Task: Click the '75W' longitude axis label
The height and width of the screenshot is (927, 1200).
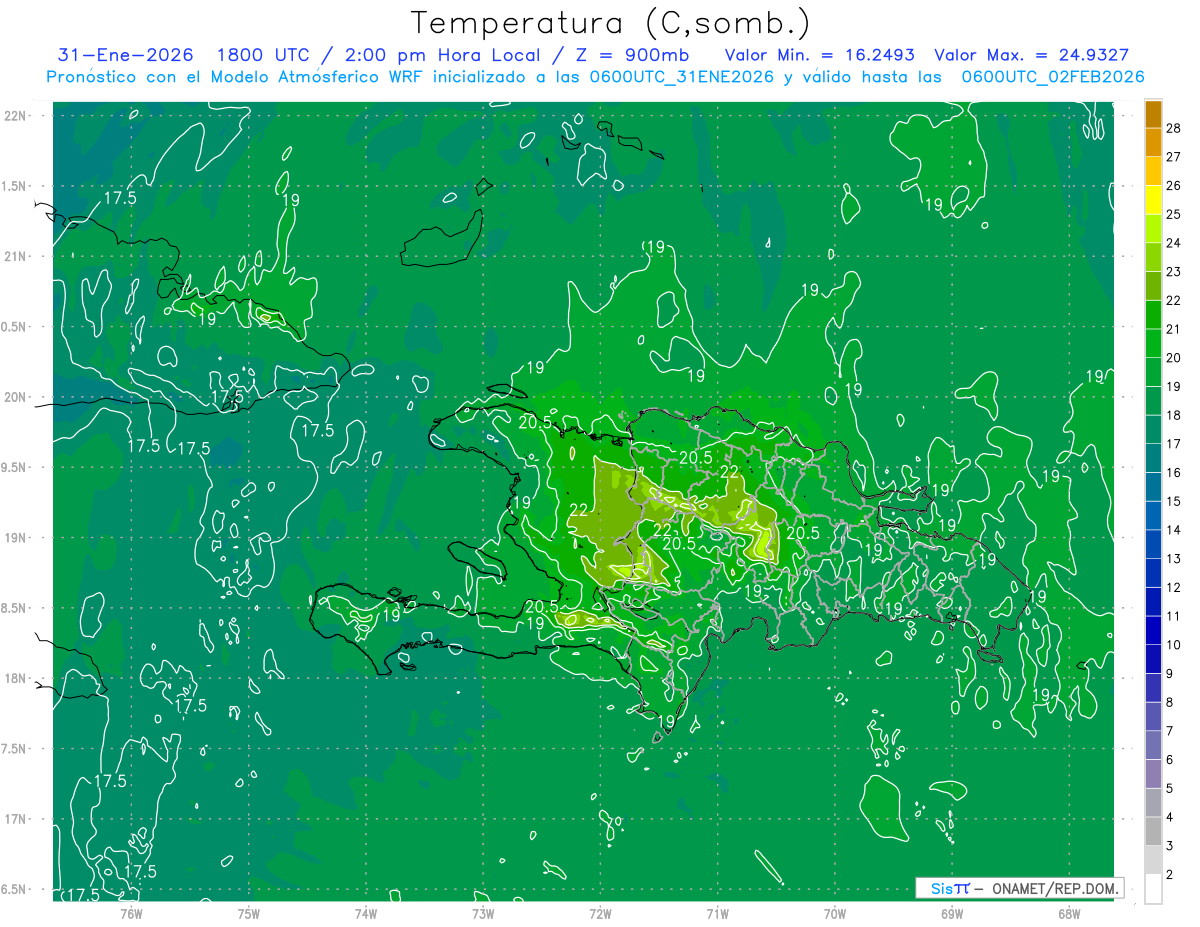Action: (x=249, y=913)
